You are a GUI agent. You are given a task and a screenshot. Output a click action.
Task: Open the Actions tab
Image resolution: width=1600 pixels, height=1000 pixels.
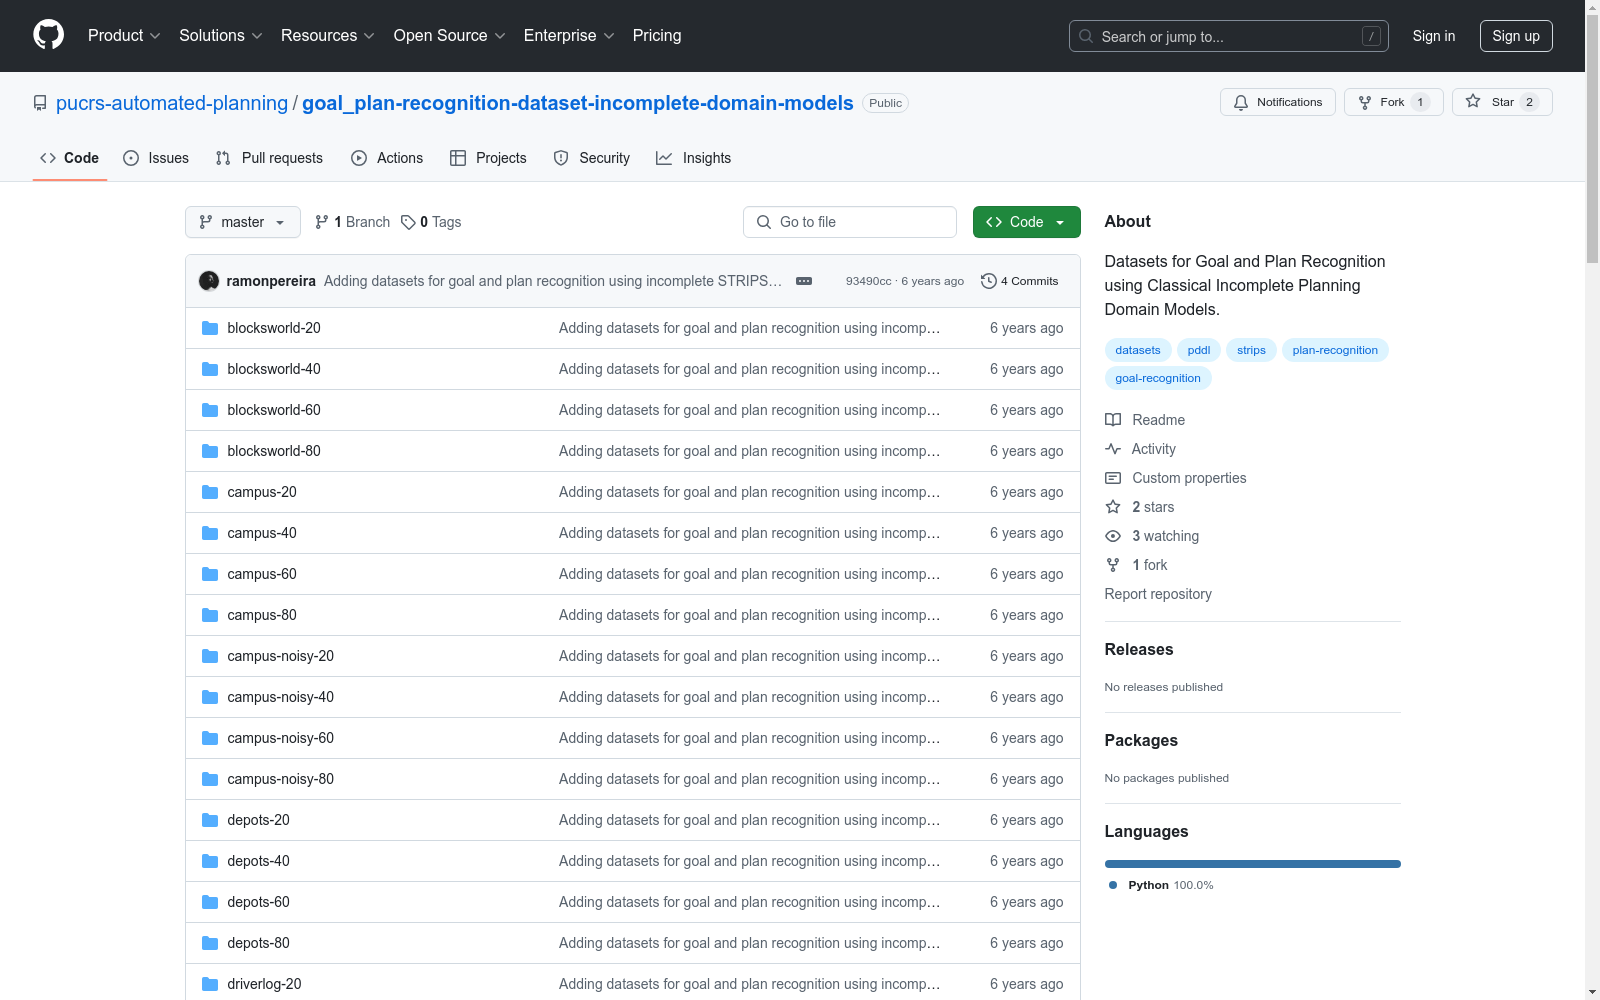click(x=387, y=158)
